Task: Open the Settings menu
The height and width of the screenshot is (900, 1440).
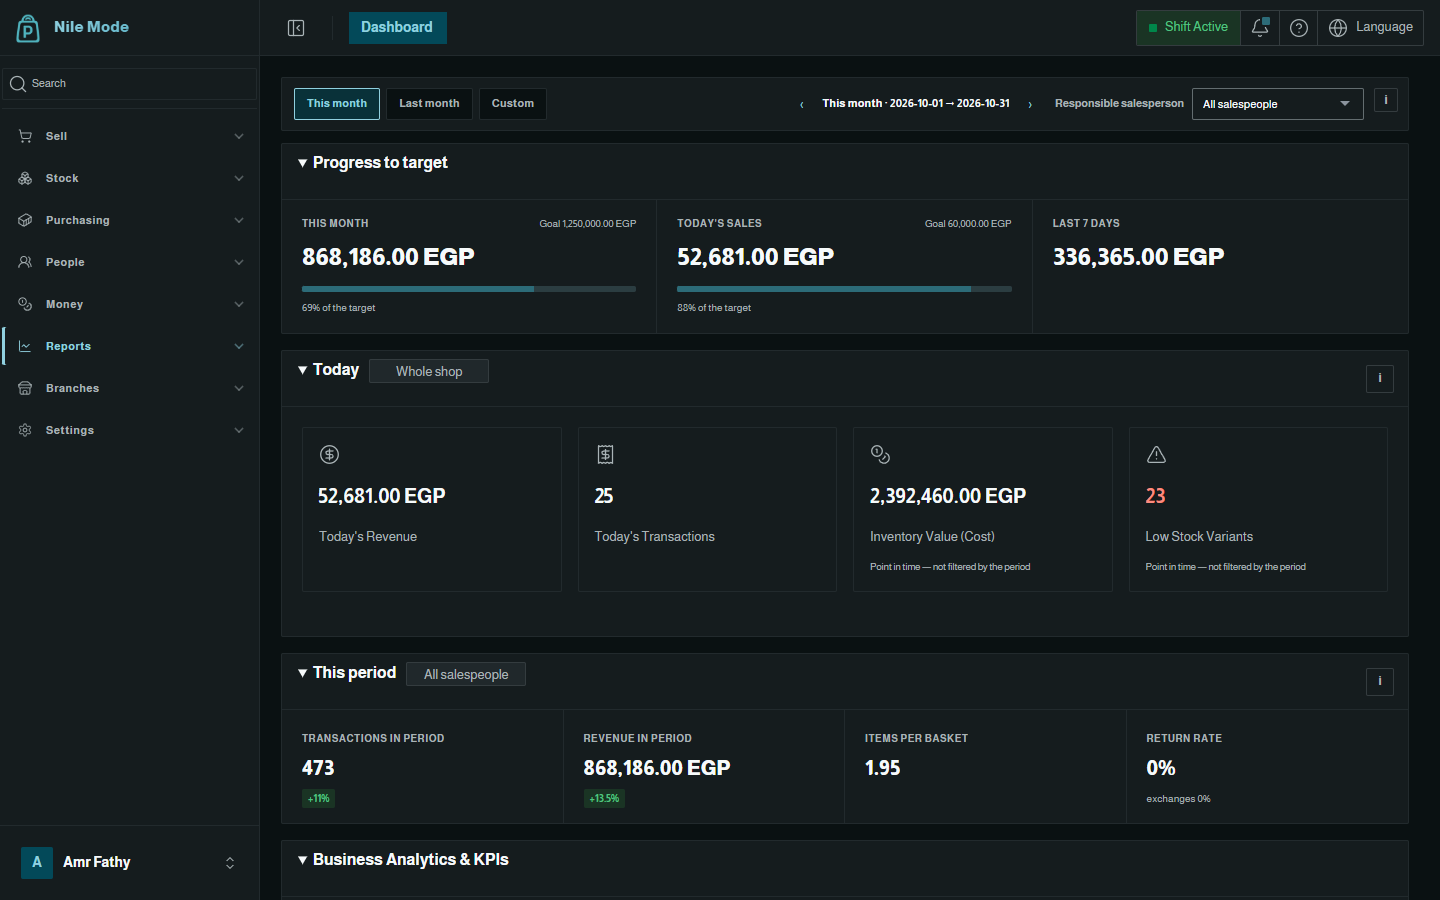Action: tap(130, 430)
